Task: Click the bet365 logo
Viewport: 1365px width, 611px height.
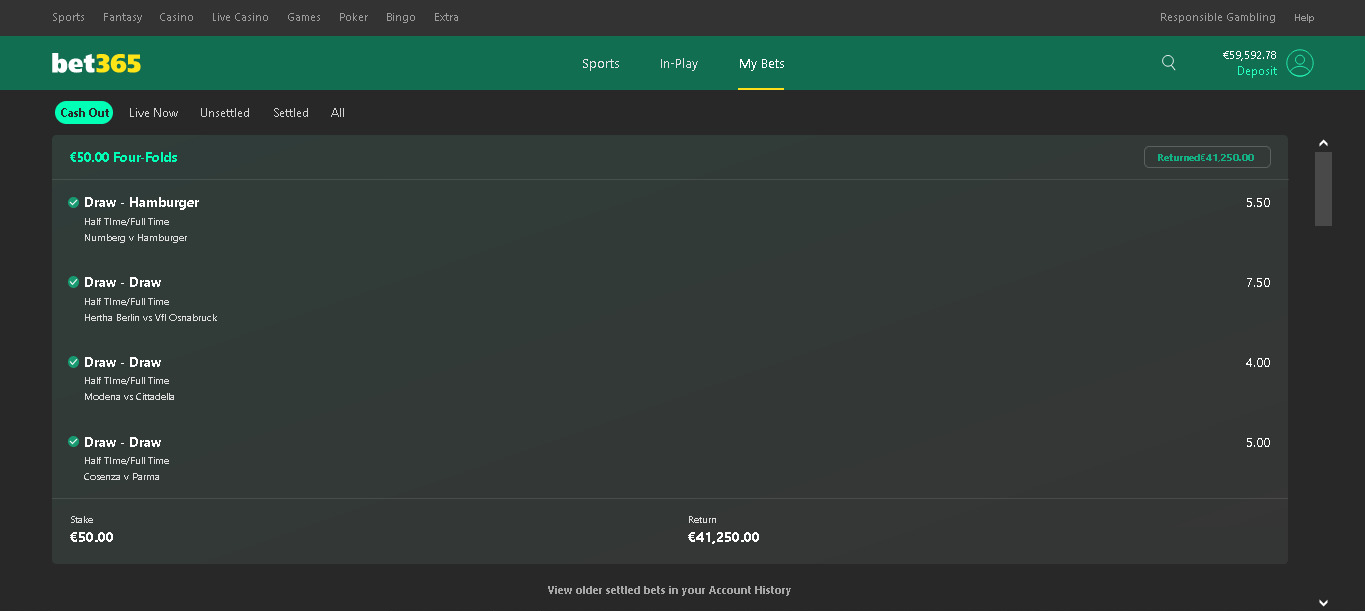Action: coord(96,63)
